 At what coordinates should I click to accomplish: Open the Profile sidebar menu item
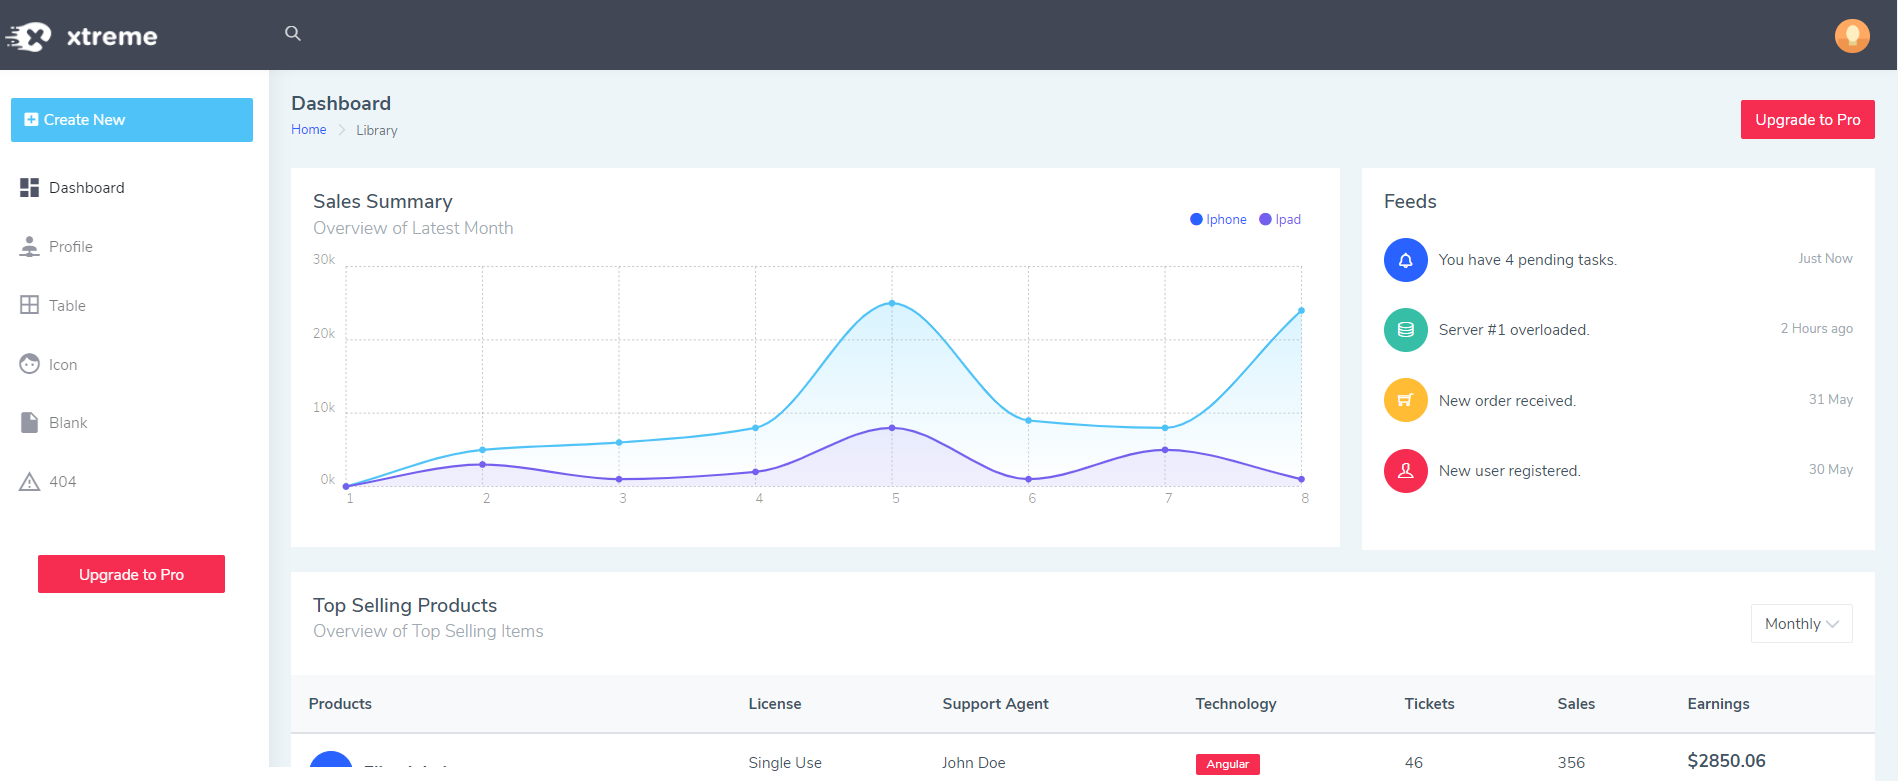point(70,247)
